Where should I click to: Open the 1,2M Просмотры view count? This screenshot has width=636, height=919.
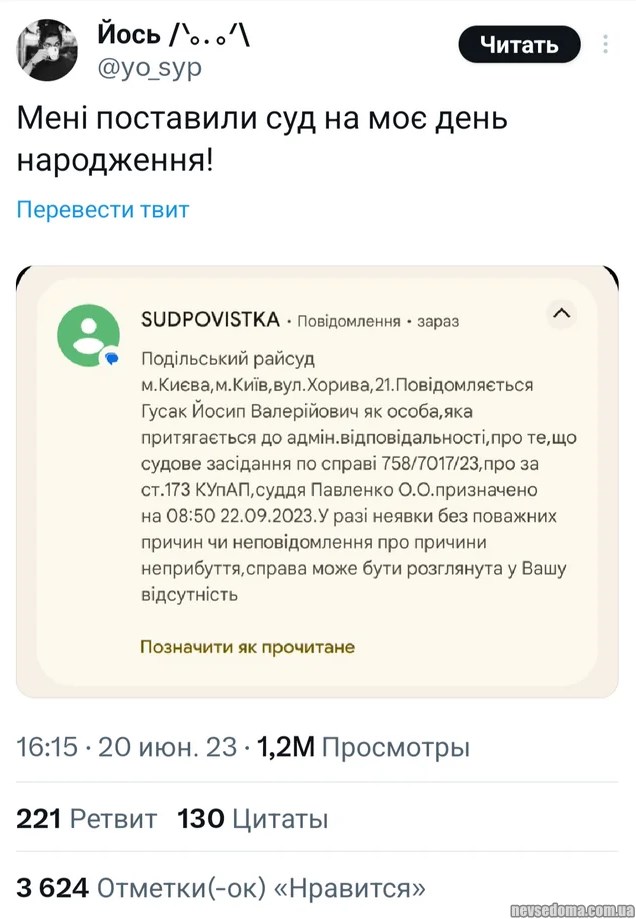(363, 747)
